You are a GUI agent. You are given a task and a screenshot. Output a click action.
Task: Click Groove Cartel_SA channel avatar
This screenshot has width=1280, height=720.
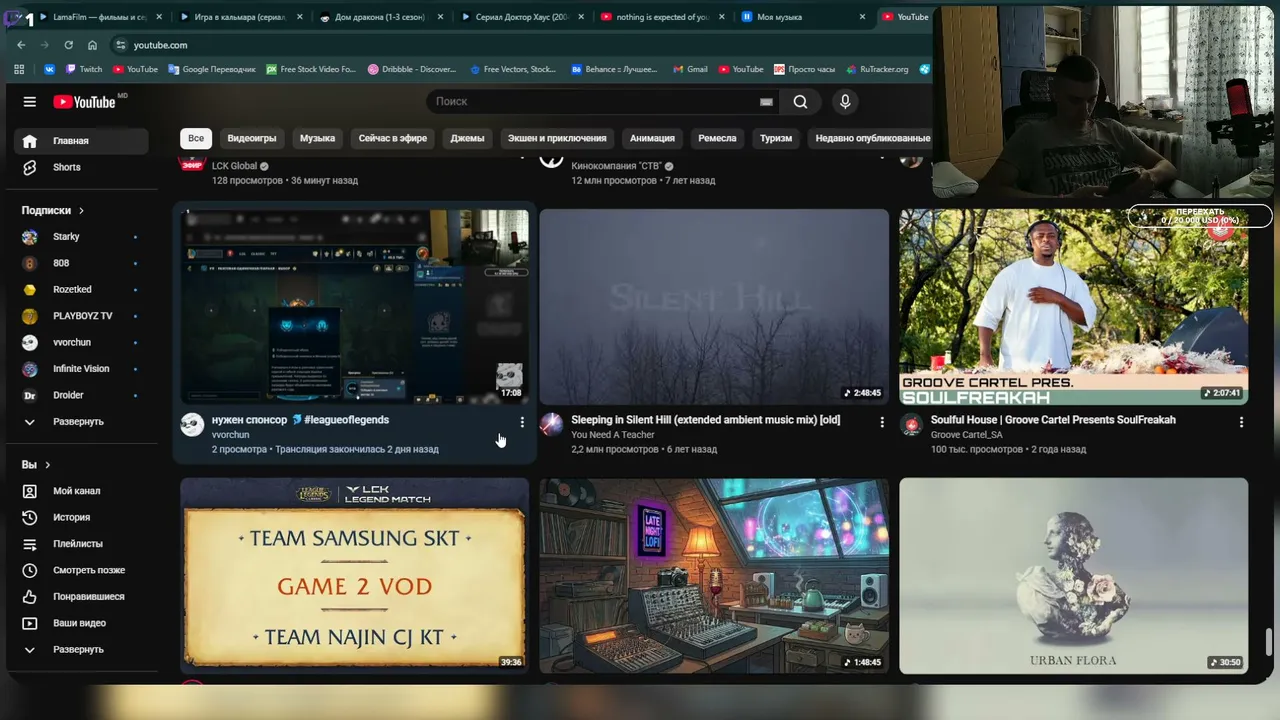tap(911, 425)
